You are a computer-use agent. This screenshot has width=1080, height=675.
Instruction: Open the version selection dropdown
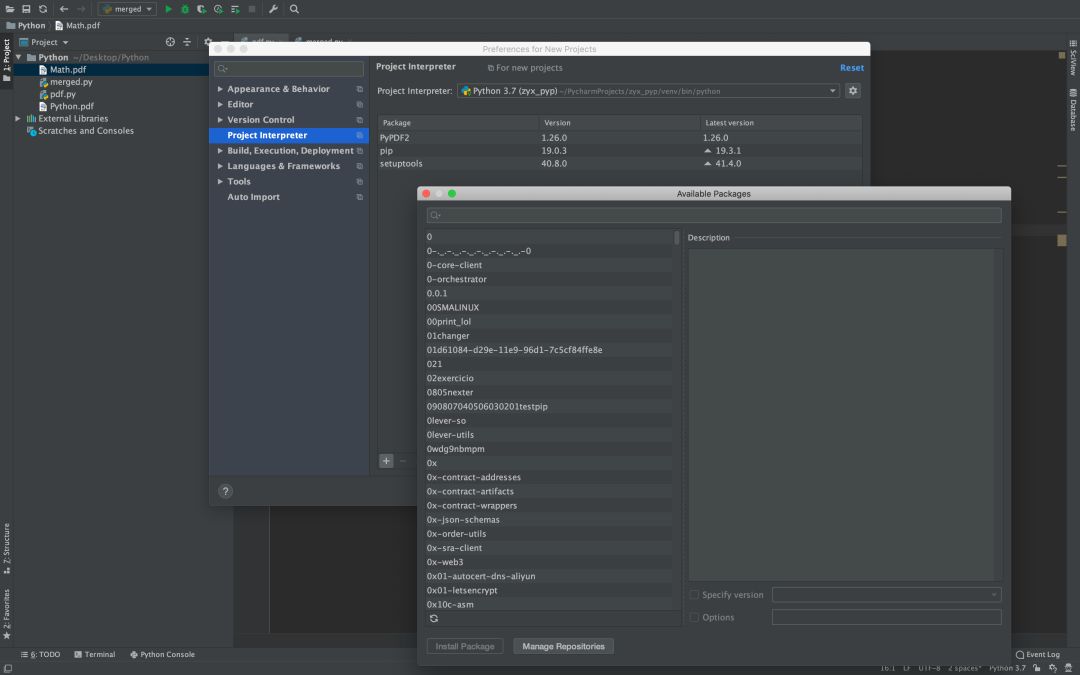[886, 594]
